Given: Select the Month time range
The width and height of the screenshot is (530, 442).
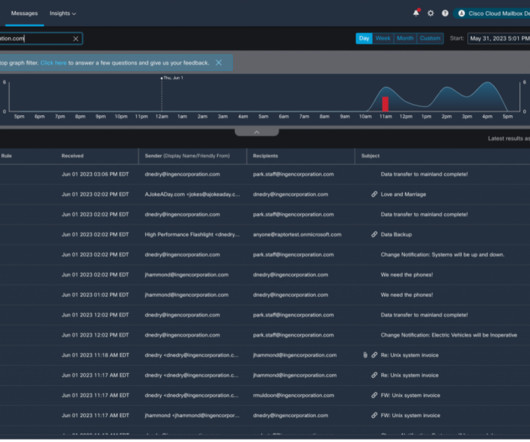Looking at the screenshot, I should tap(405, 38).
